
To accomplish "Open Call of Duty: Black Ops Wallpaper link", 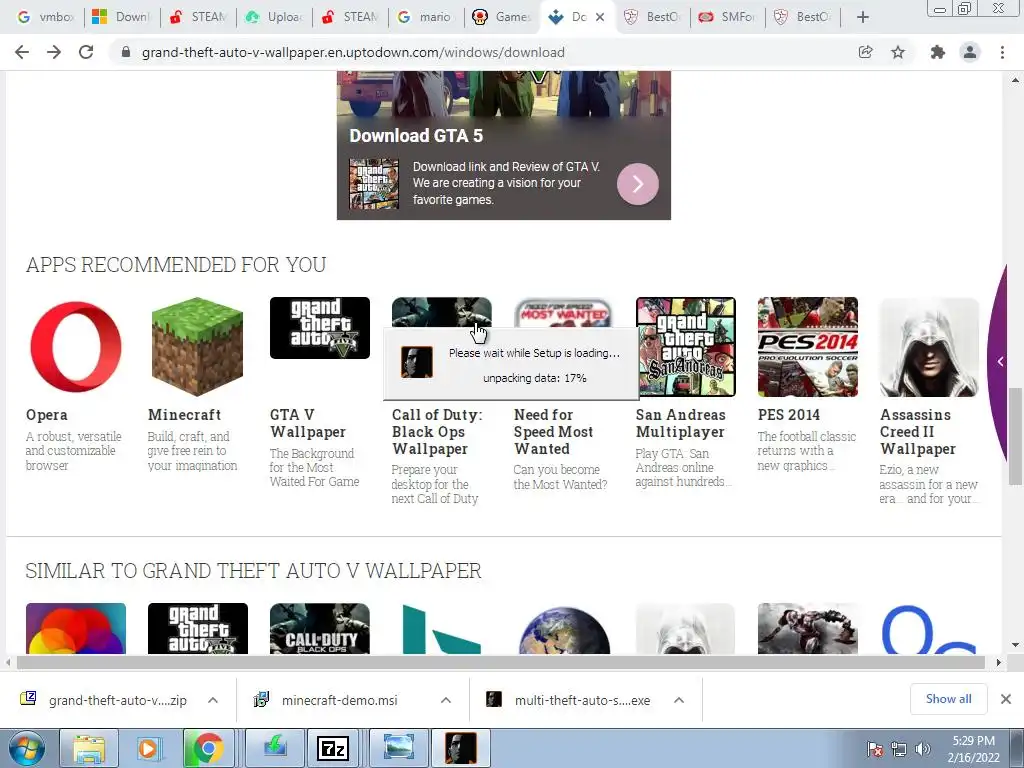I will (x=437, y=432).
